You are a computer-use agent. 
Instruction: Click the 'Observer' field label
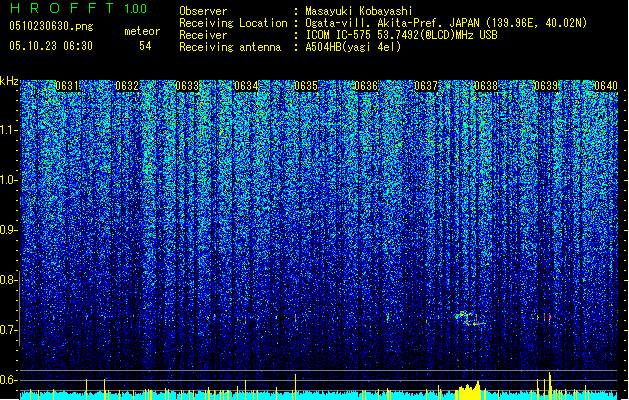tap(203, 11)
